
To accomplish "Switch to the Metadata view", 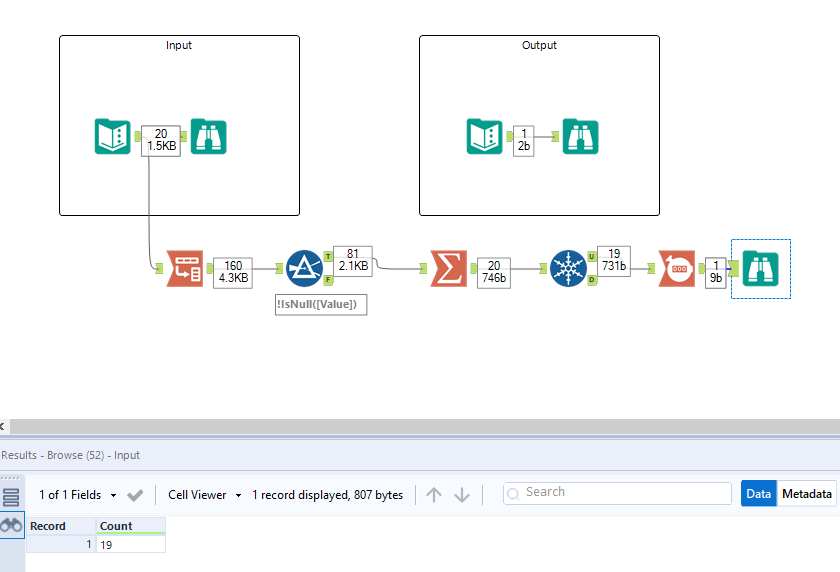I will tap(807, 494).
